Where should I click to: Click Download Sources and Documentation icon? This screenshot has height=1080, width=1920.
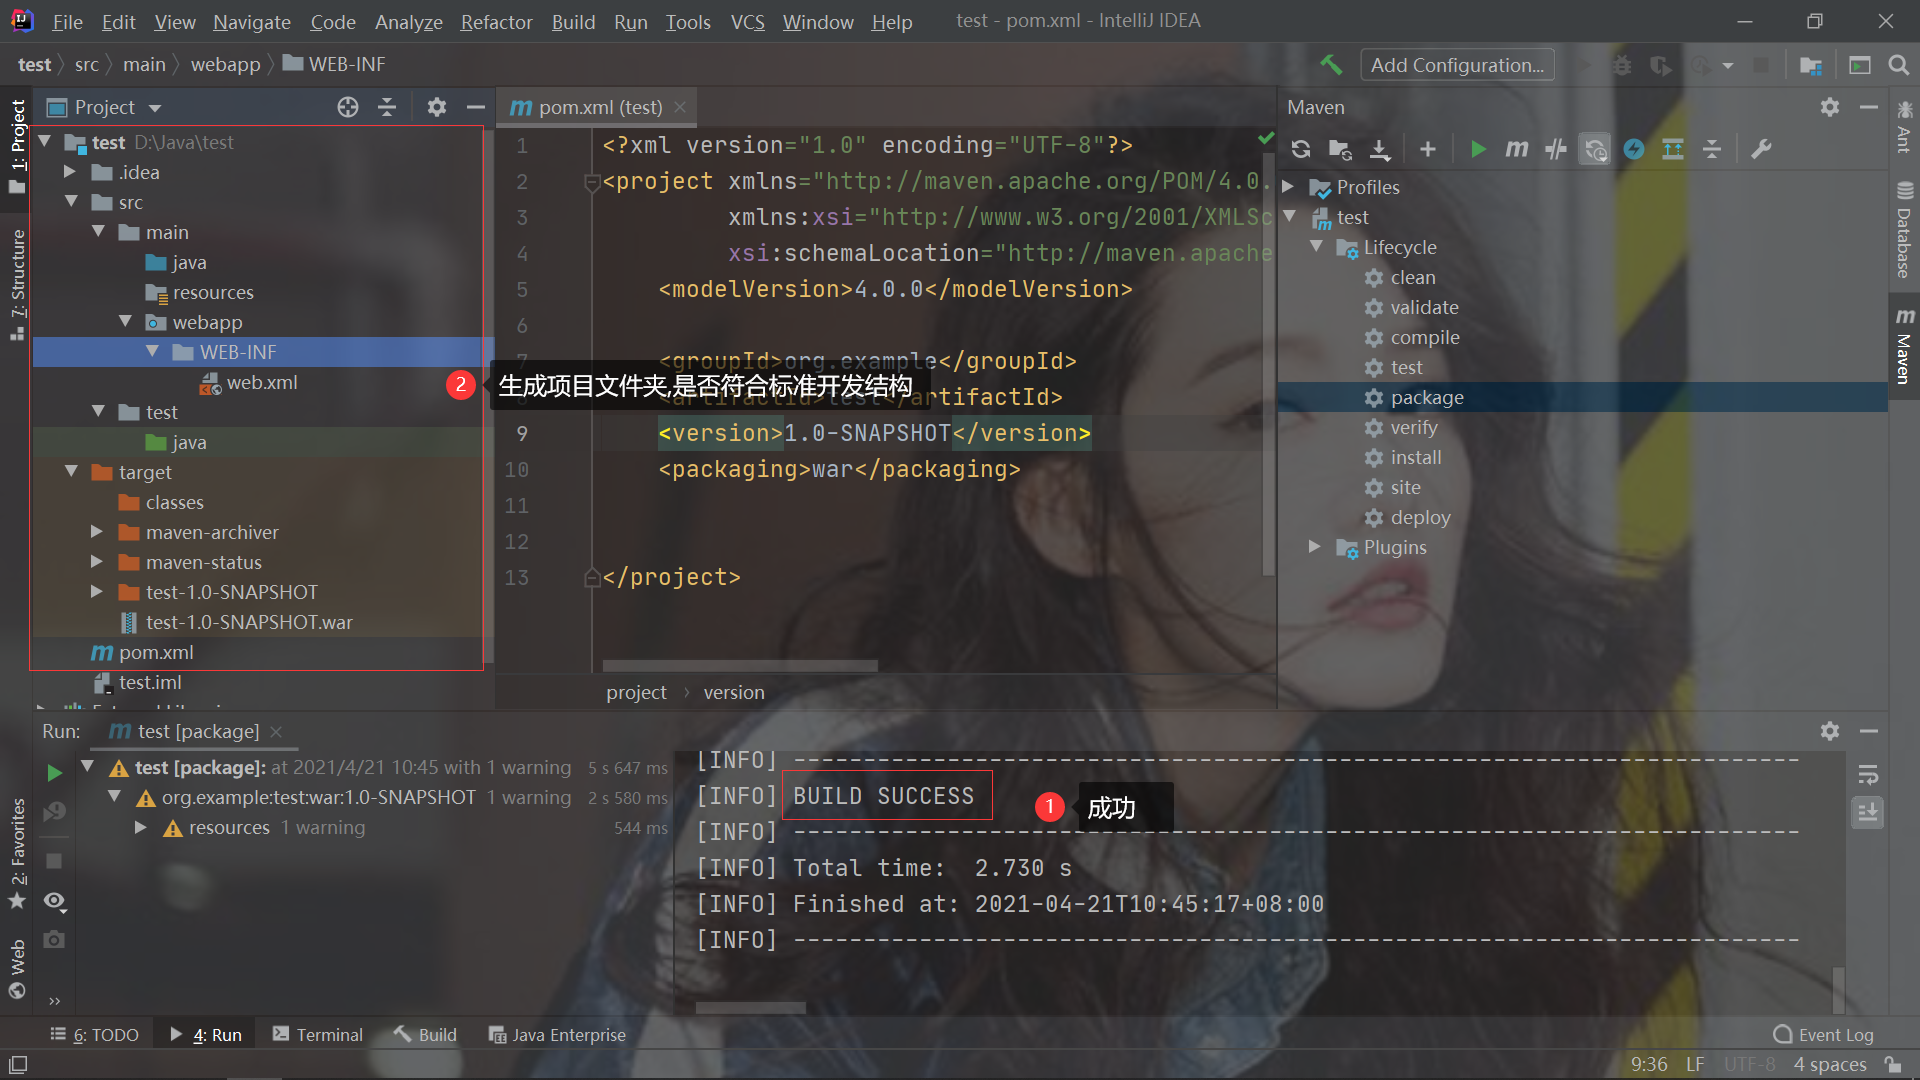pos(1379,149)
